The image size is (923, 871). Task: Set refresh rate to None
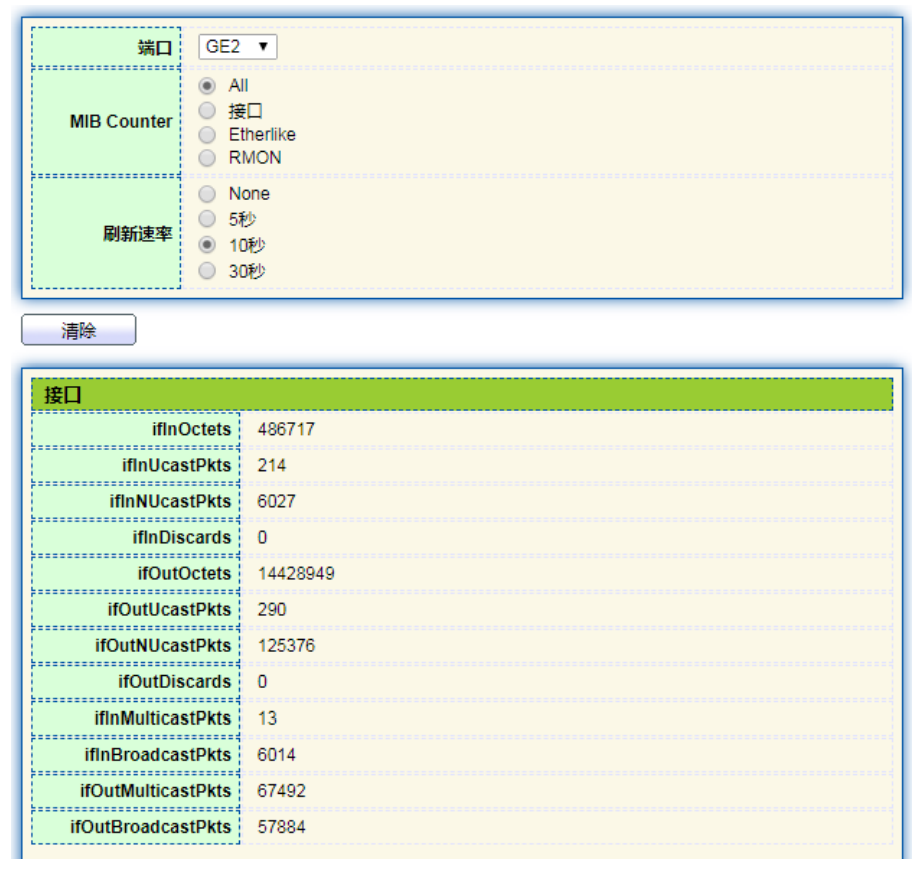(x=207, y=194)
